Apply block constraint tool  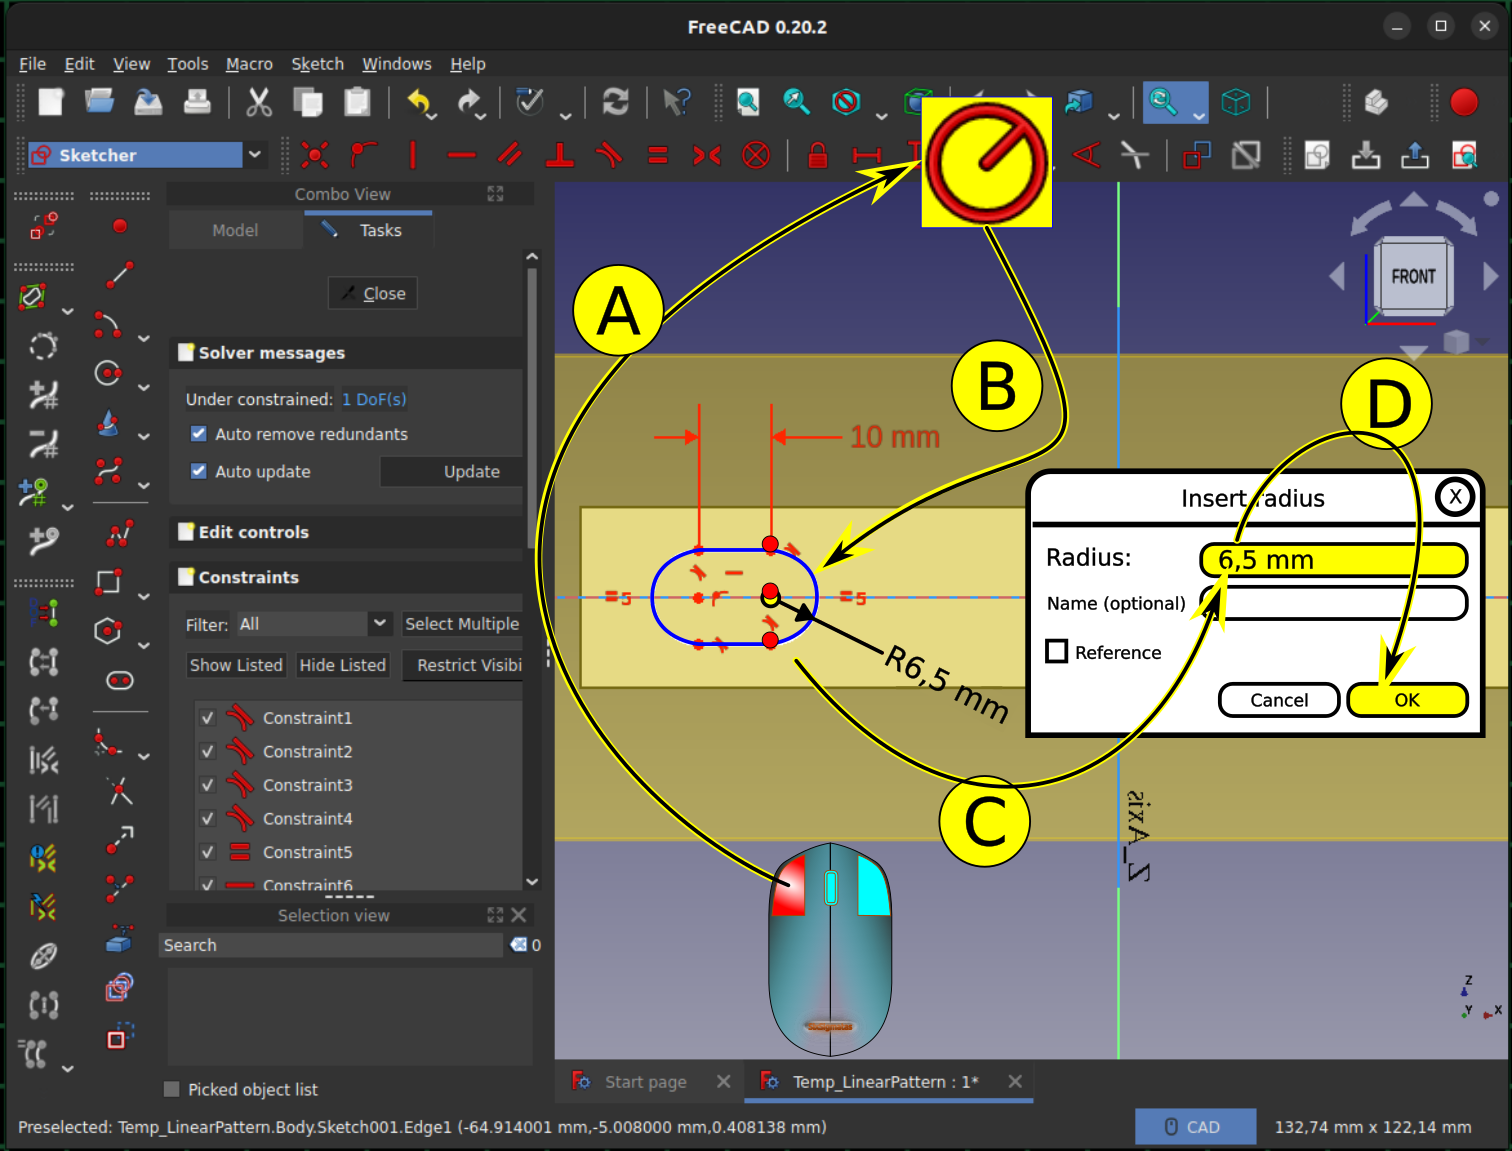click(756, 155)
